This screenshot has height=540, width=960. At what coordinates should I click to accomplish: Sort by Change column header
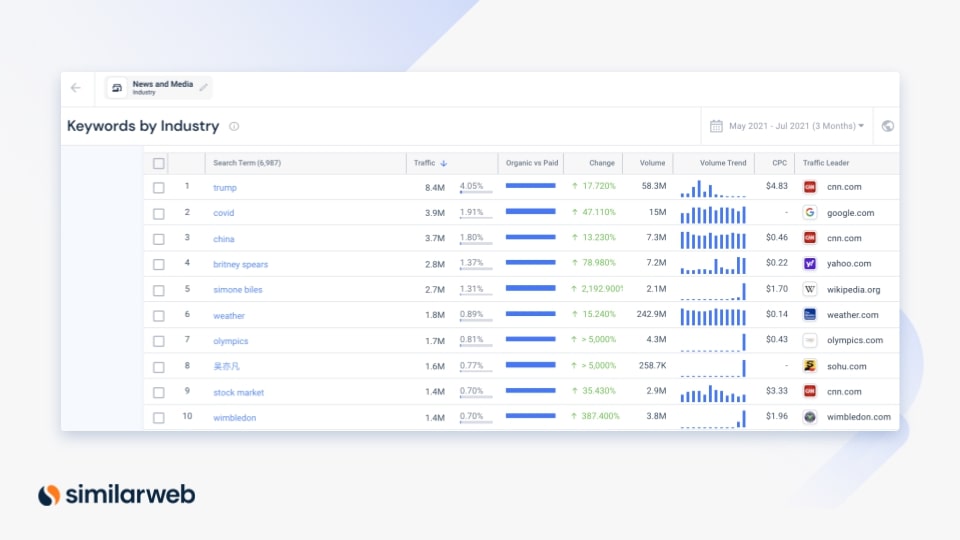pyautogui.click(x=602, y=163)
